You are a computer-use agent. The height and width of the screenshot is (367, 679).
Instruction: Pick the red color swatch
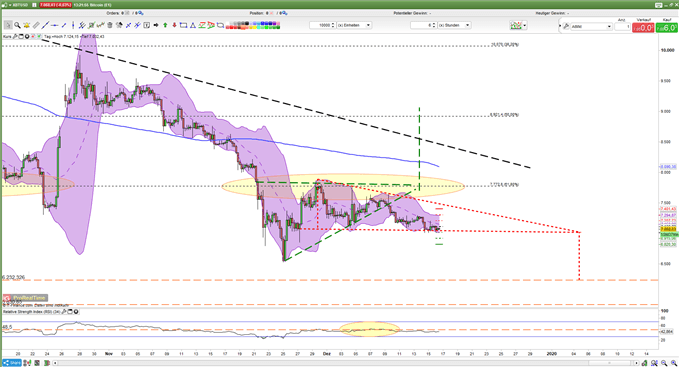(x=231, y=27)
